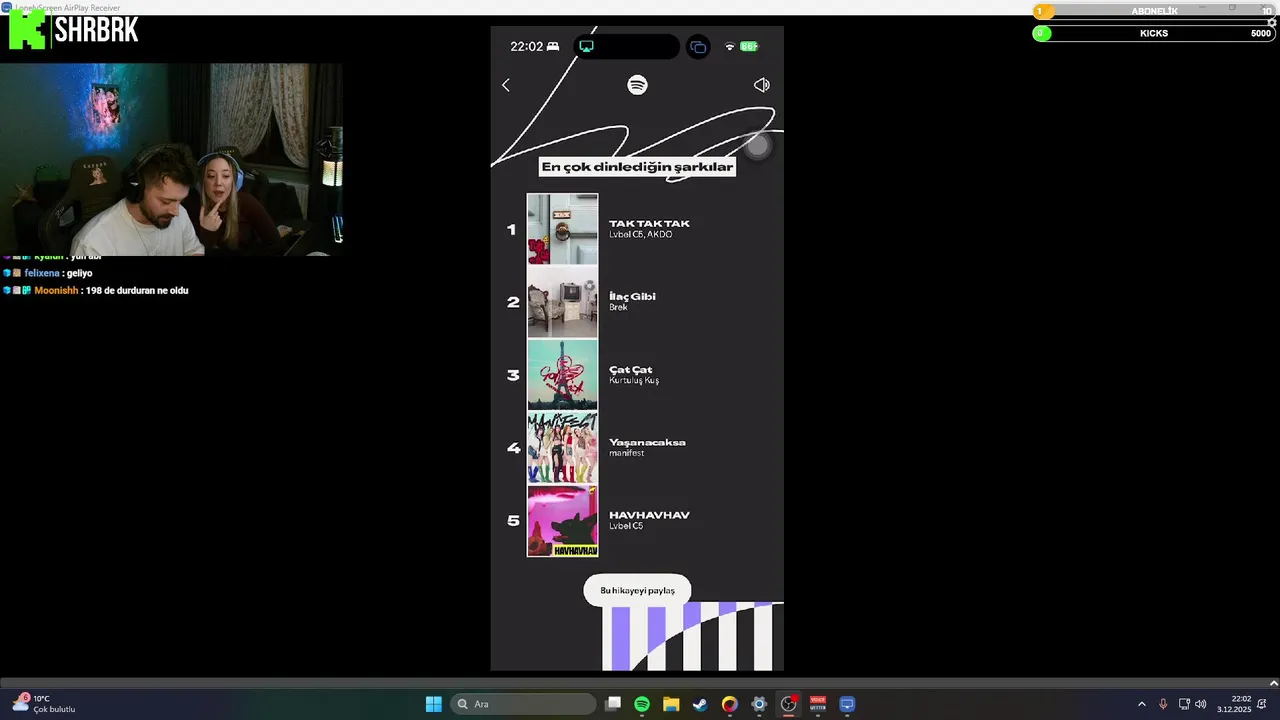Select the song title Çat Çat
1280x720 pixels.
630,370
